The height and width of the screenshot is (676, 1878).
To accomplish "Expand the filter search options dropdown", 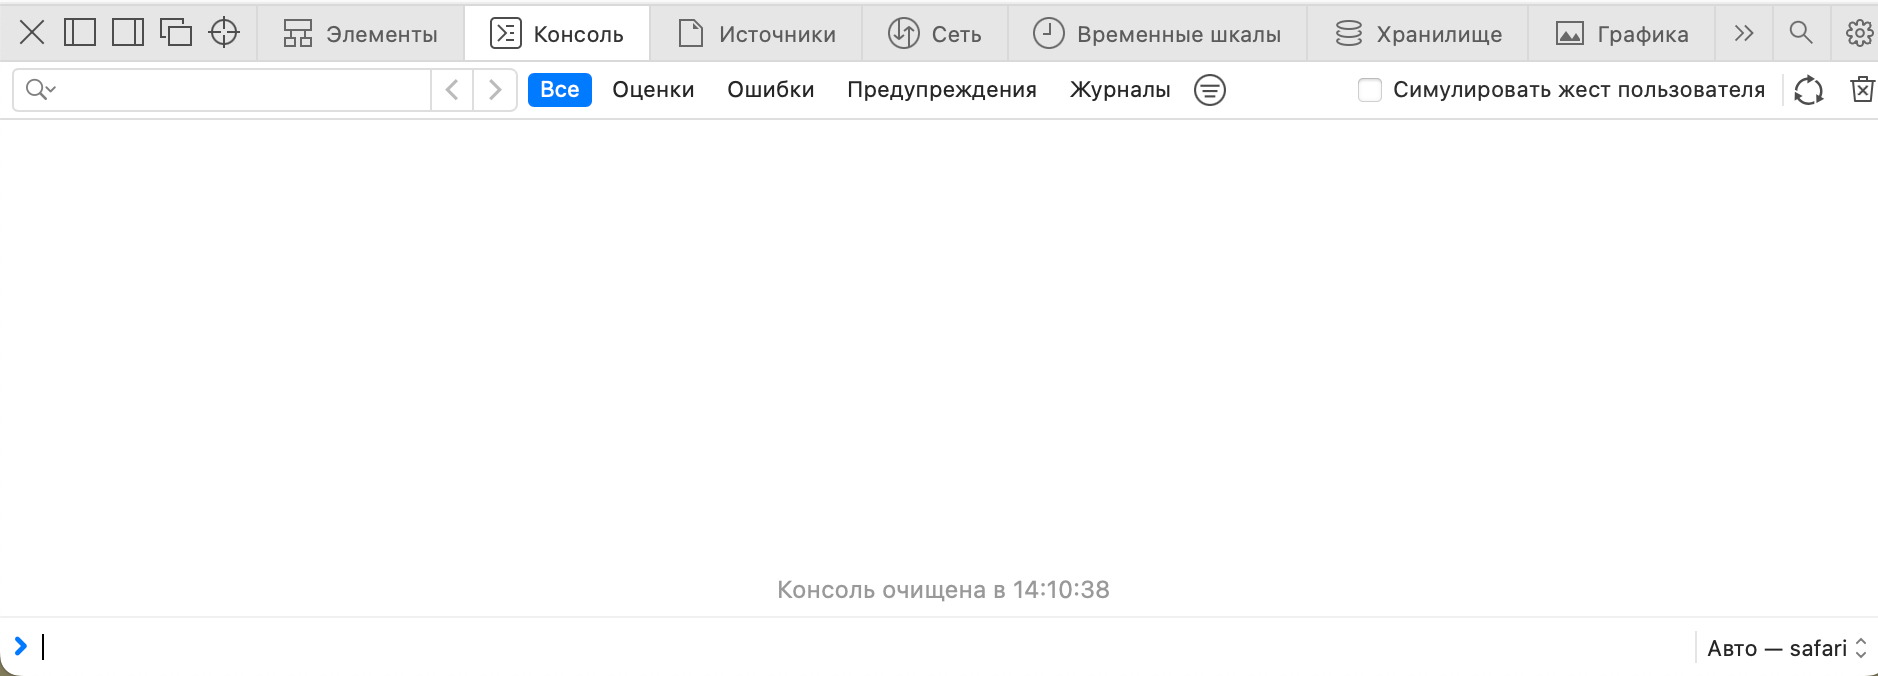I will (40, 90).
